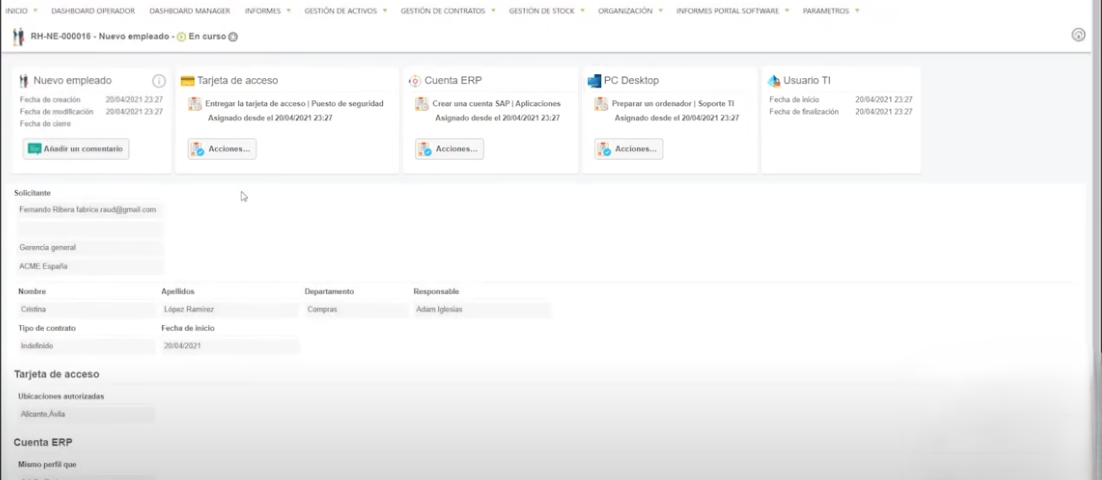
Task: Click the 'Mismo perfil que' label
Action: [48, 465]
